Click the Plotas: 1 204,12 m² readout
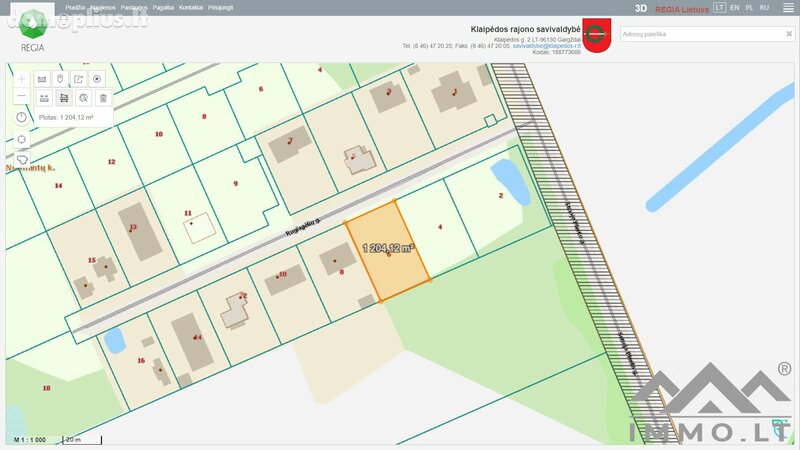 click(x=66, y=117)
